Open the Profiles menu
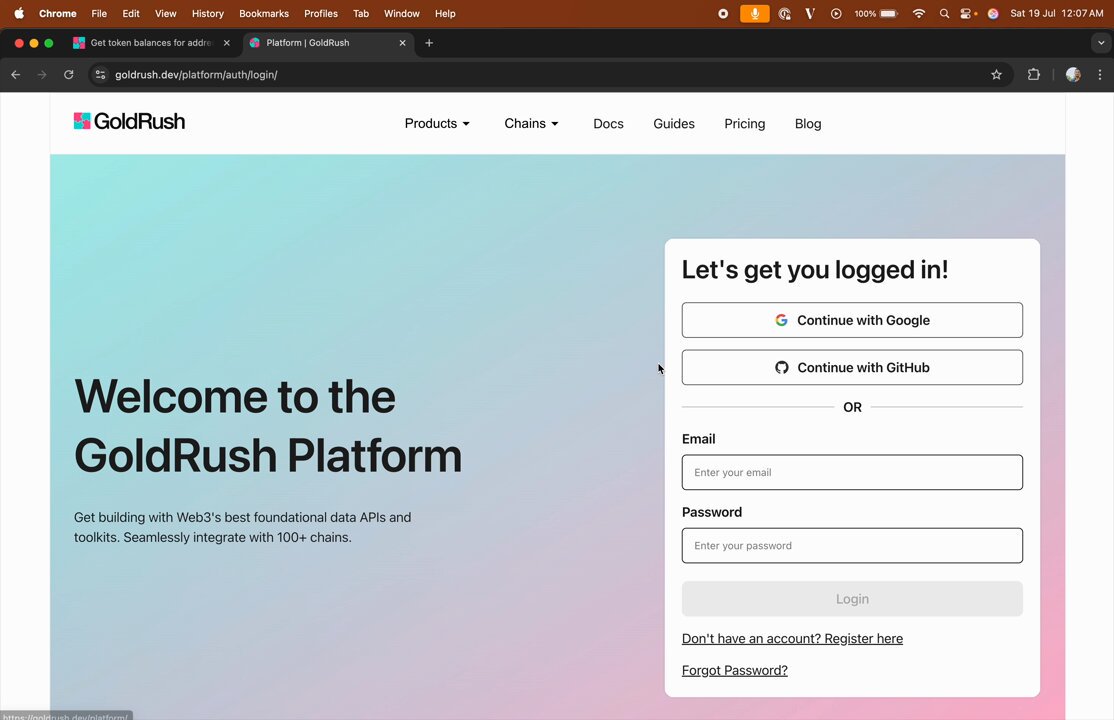The height and width of the screenshot is (720, 1114). click(x=320, y=14)
